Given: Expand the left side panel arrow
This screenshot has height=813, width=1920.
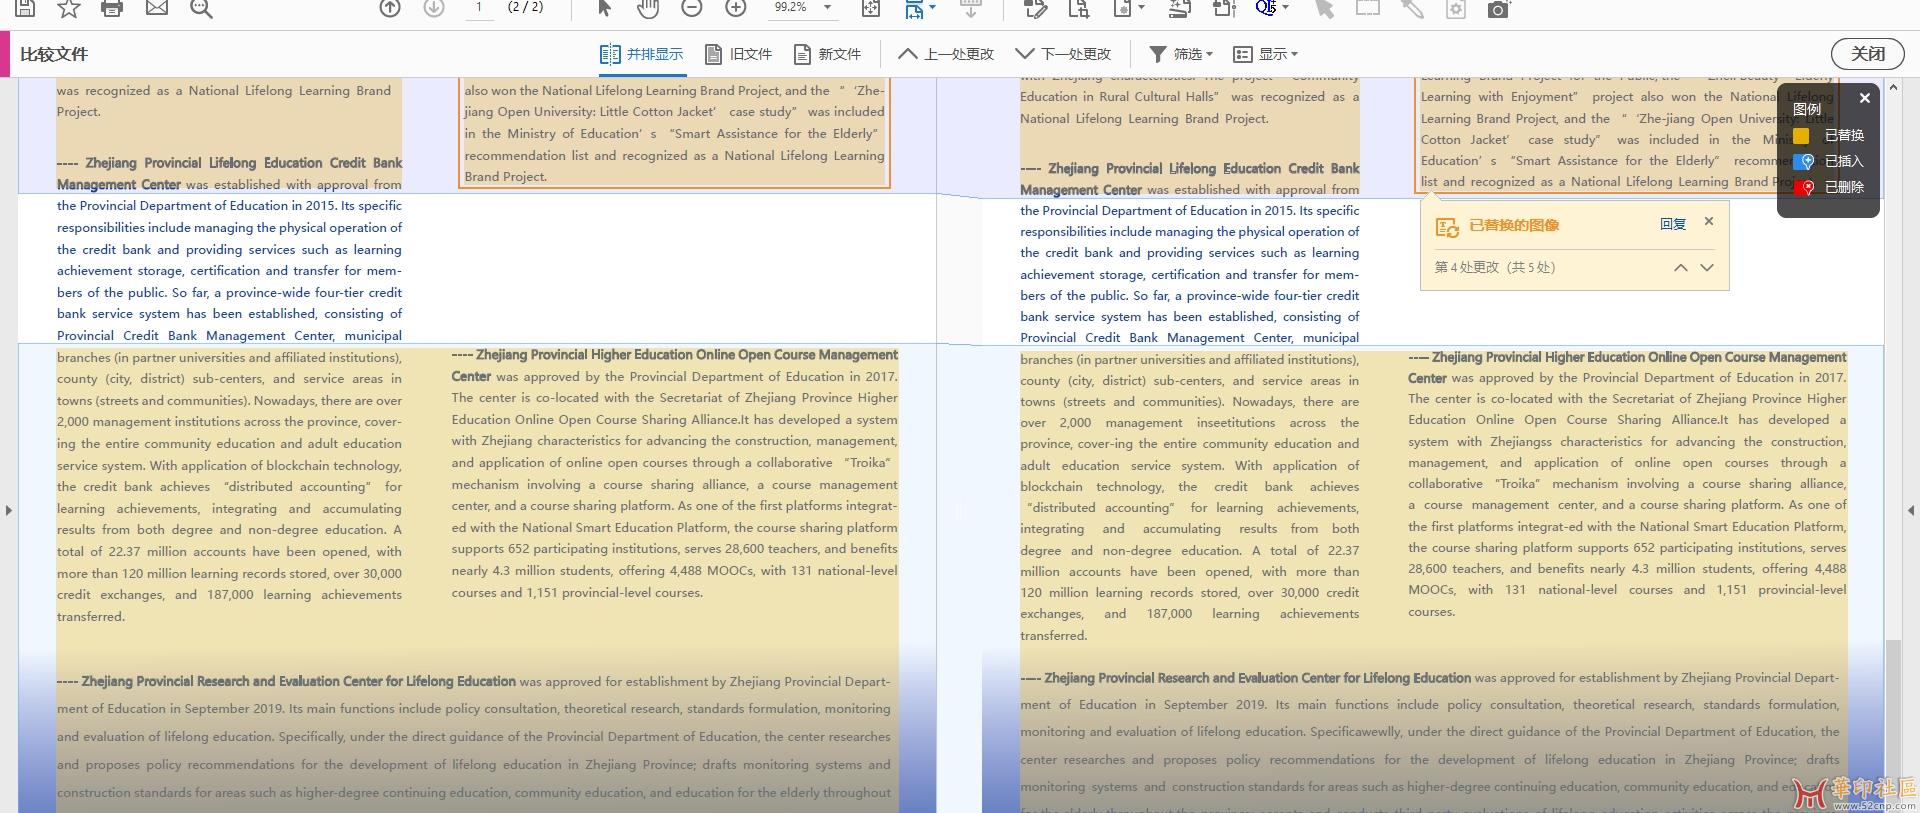Looking at the screenshot, I should (9, 510).
